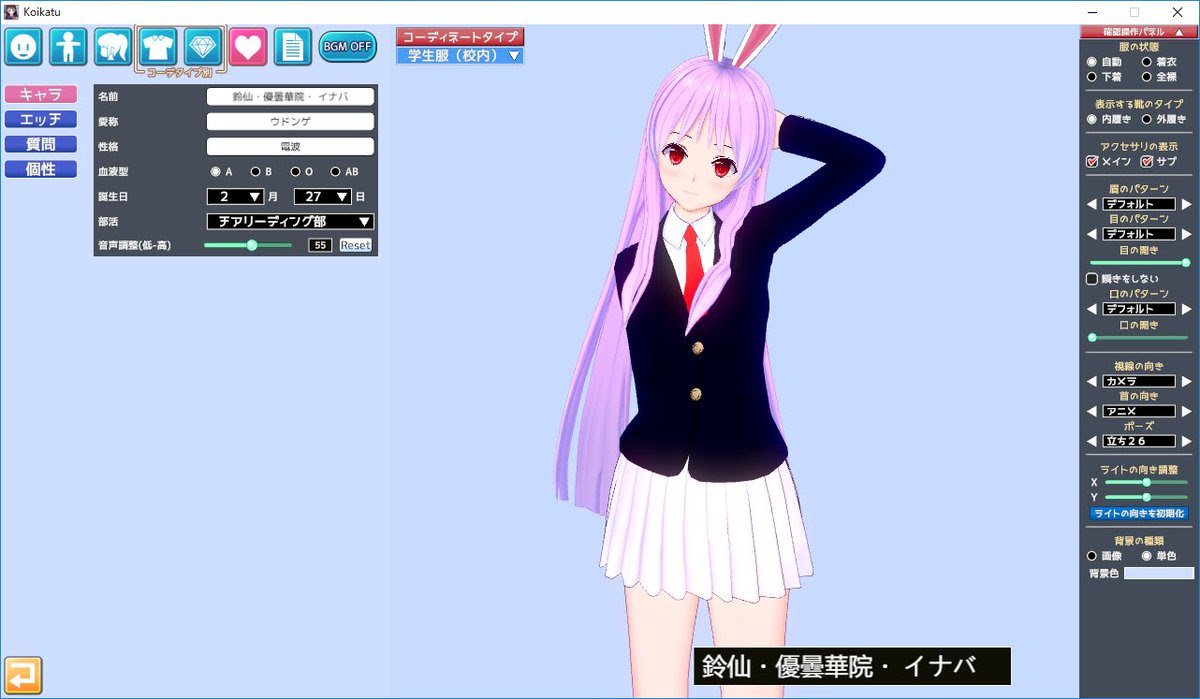The image size is (1200, 699).
Task: Next pose (ポーズ) arrow
Action: point(1186,441)
